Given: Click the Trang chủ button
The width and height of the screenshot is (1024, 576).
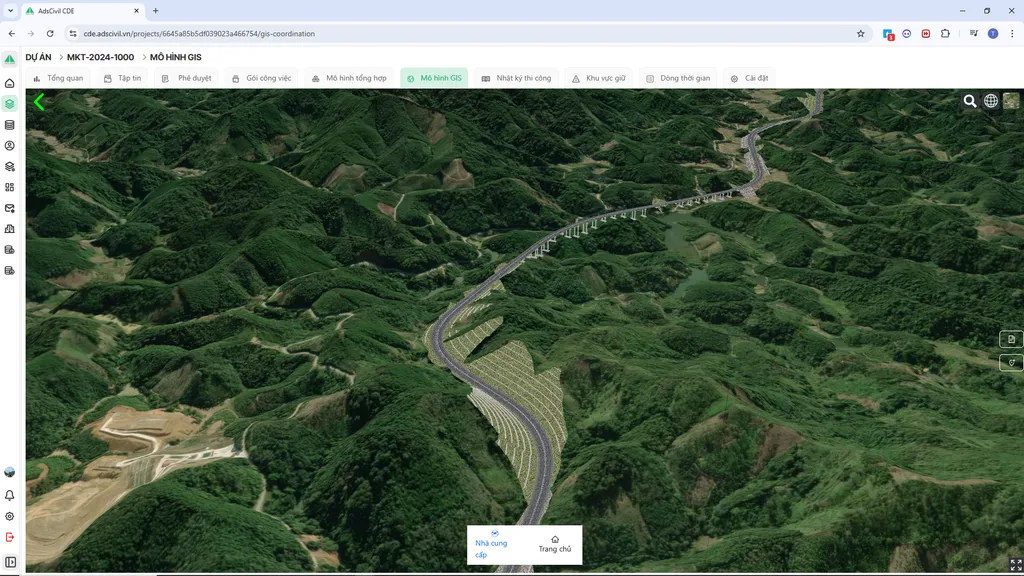Looking at the screenshot, I should pyautogui.click(x=554, y=545).
